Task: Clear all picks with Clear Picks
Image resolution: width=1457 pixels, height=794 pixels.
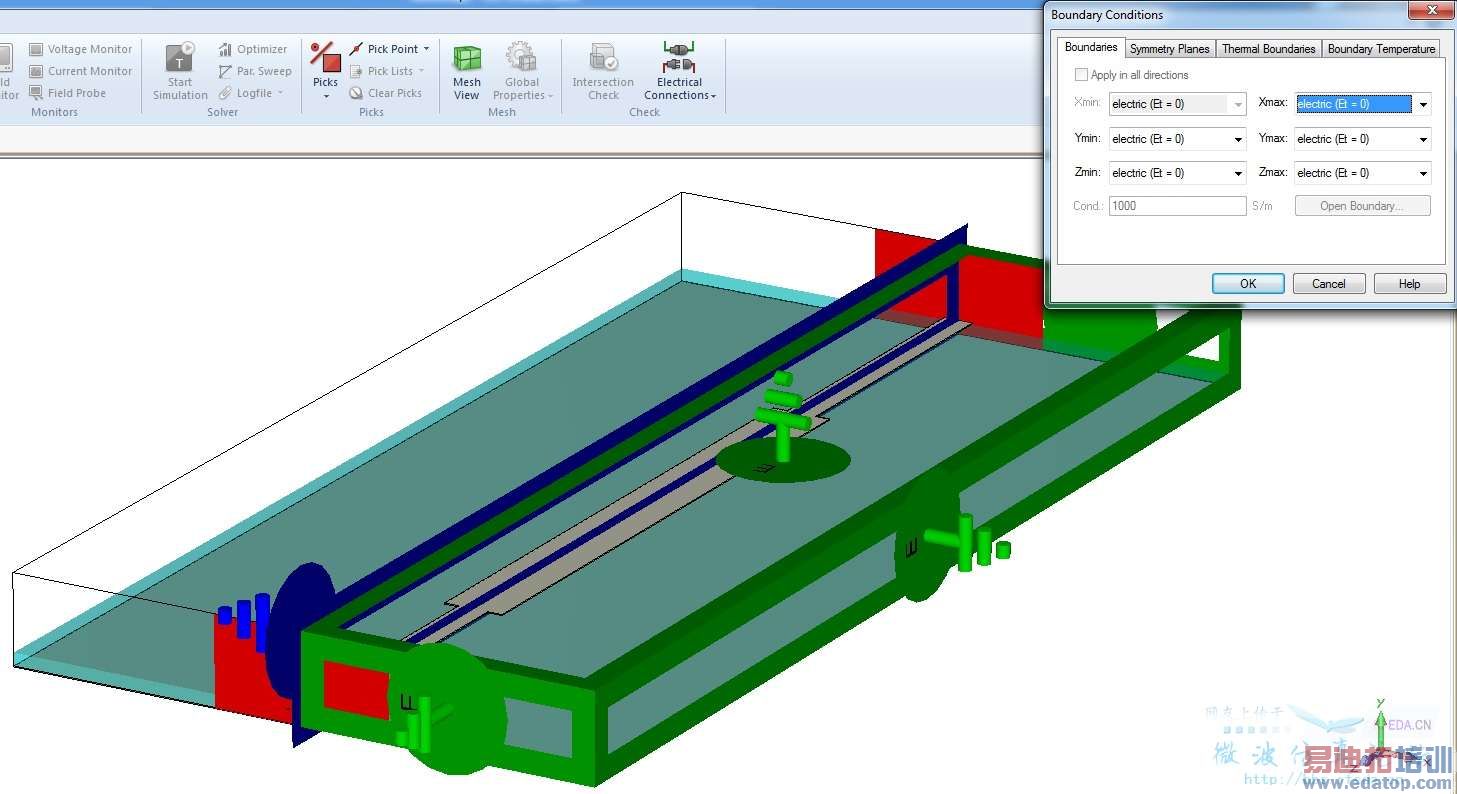Action: [x=386, y=93]
